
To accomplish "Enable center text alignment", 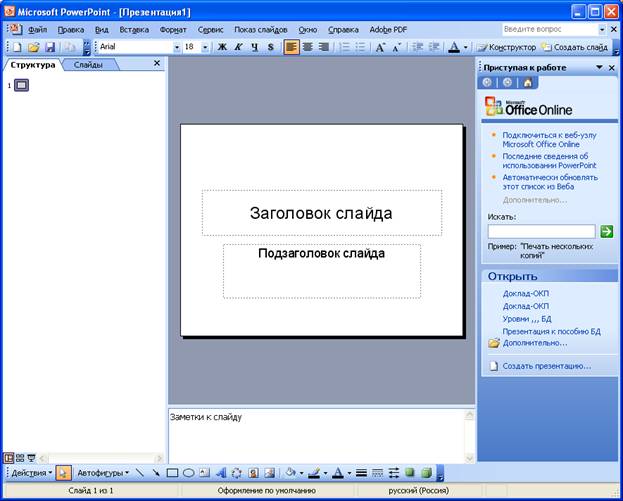I will [307, 47].
